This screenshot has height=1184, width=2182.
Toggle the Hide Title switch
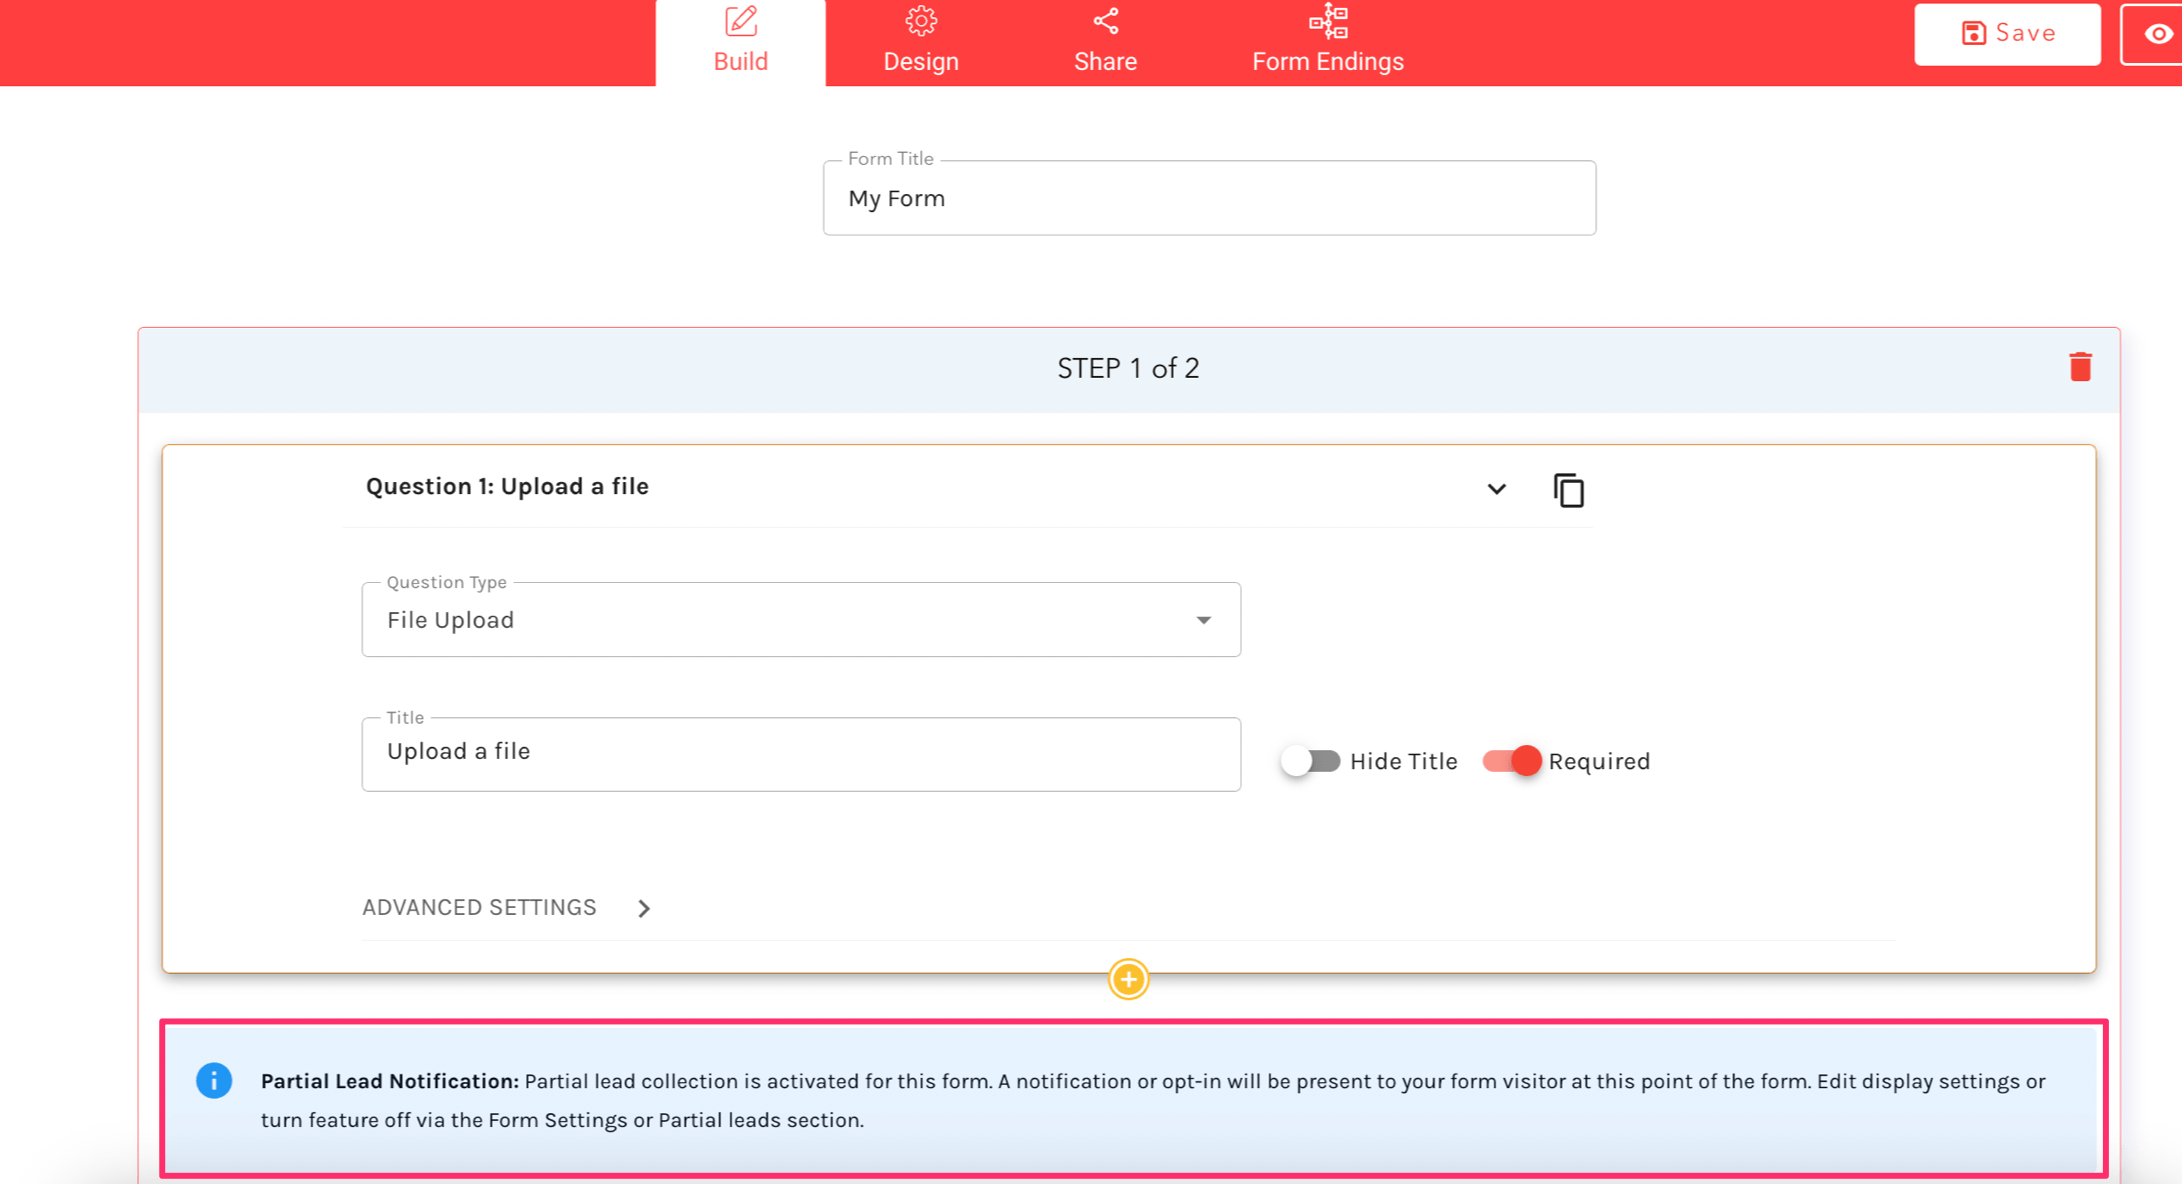tap(1310, 761)
